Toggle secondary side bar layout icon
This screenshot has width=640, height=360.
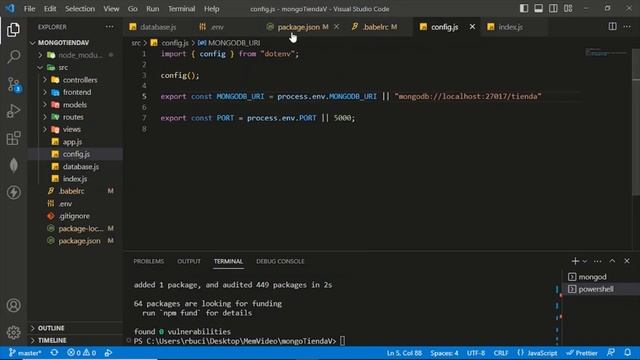tap(553, 9)
